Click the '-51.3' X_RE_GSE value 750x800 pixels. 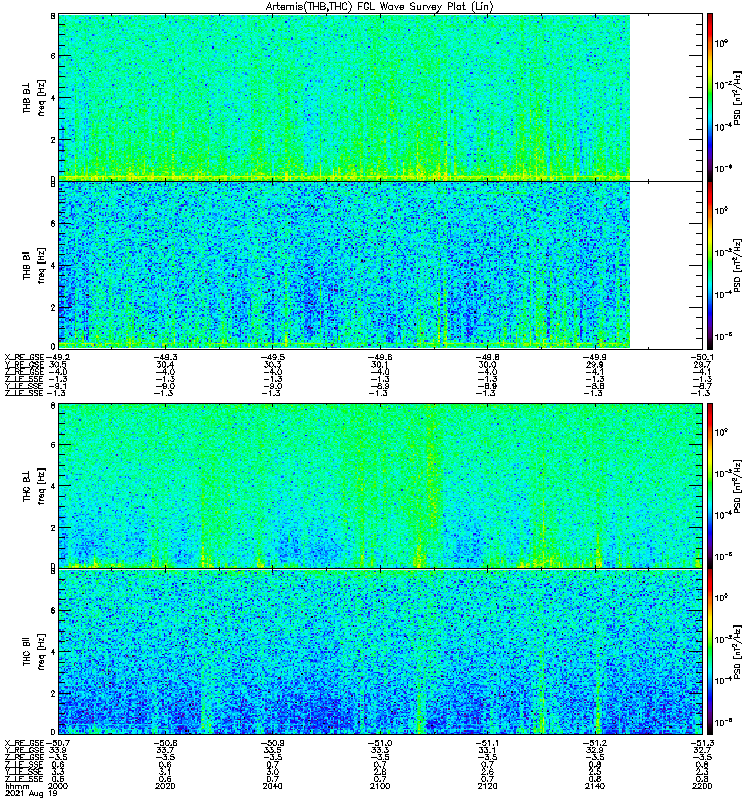click(702, 743)
